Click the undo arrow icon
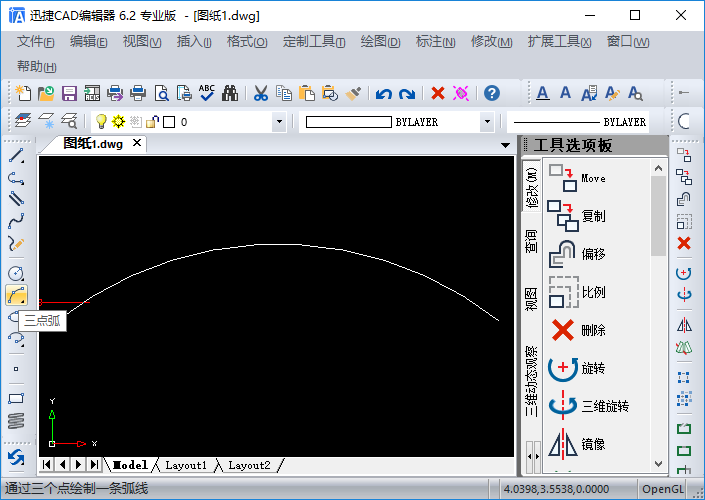705x500 pixels. pos(384,94)
